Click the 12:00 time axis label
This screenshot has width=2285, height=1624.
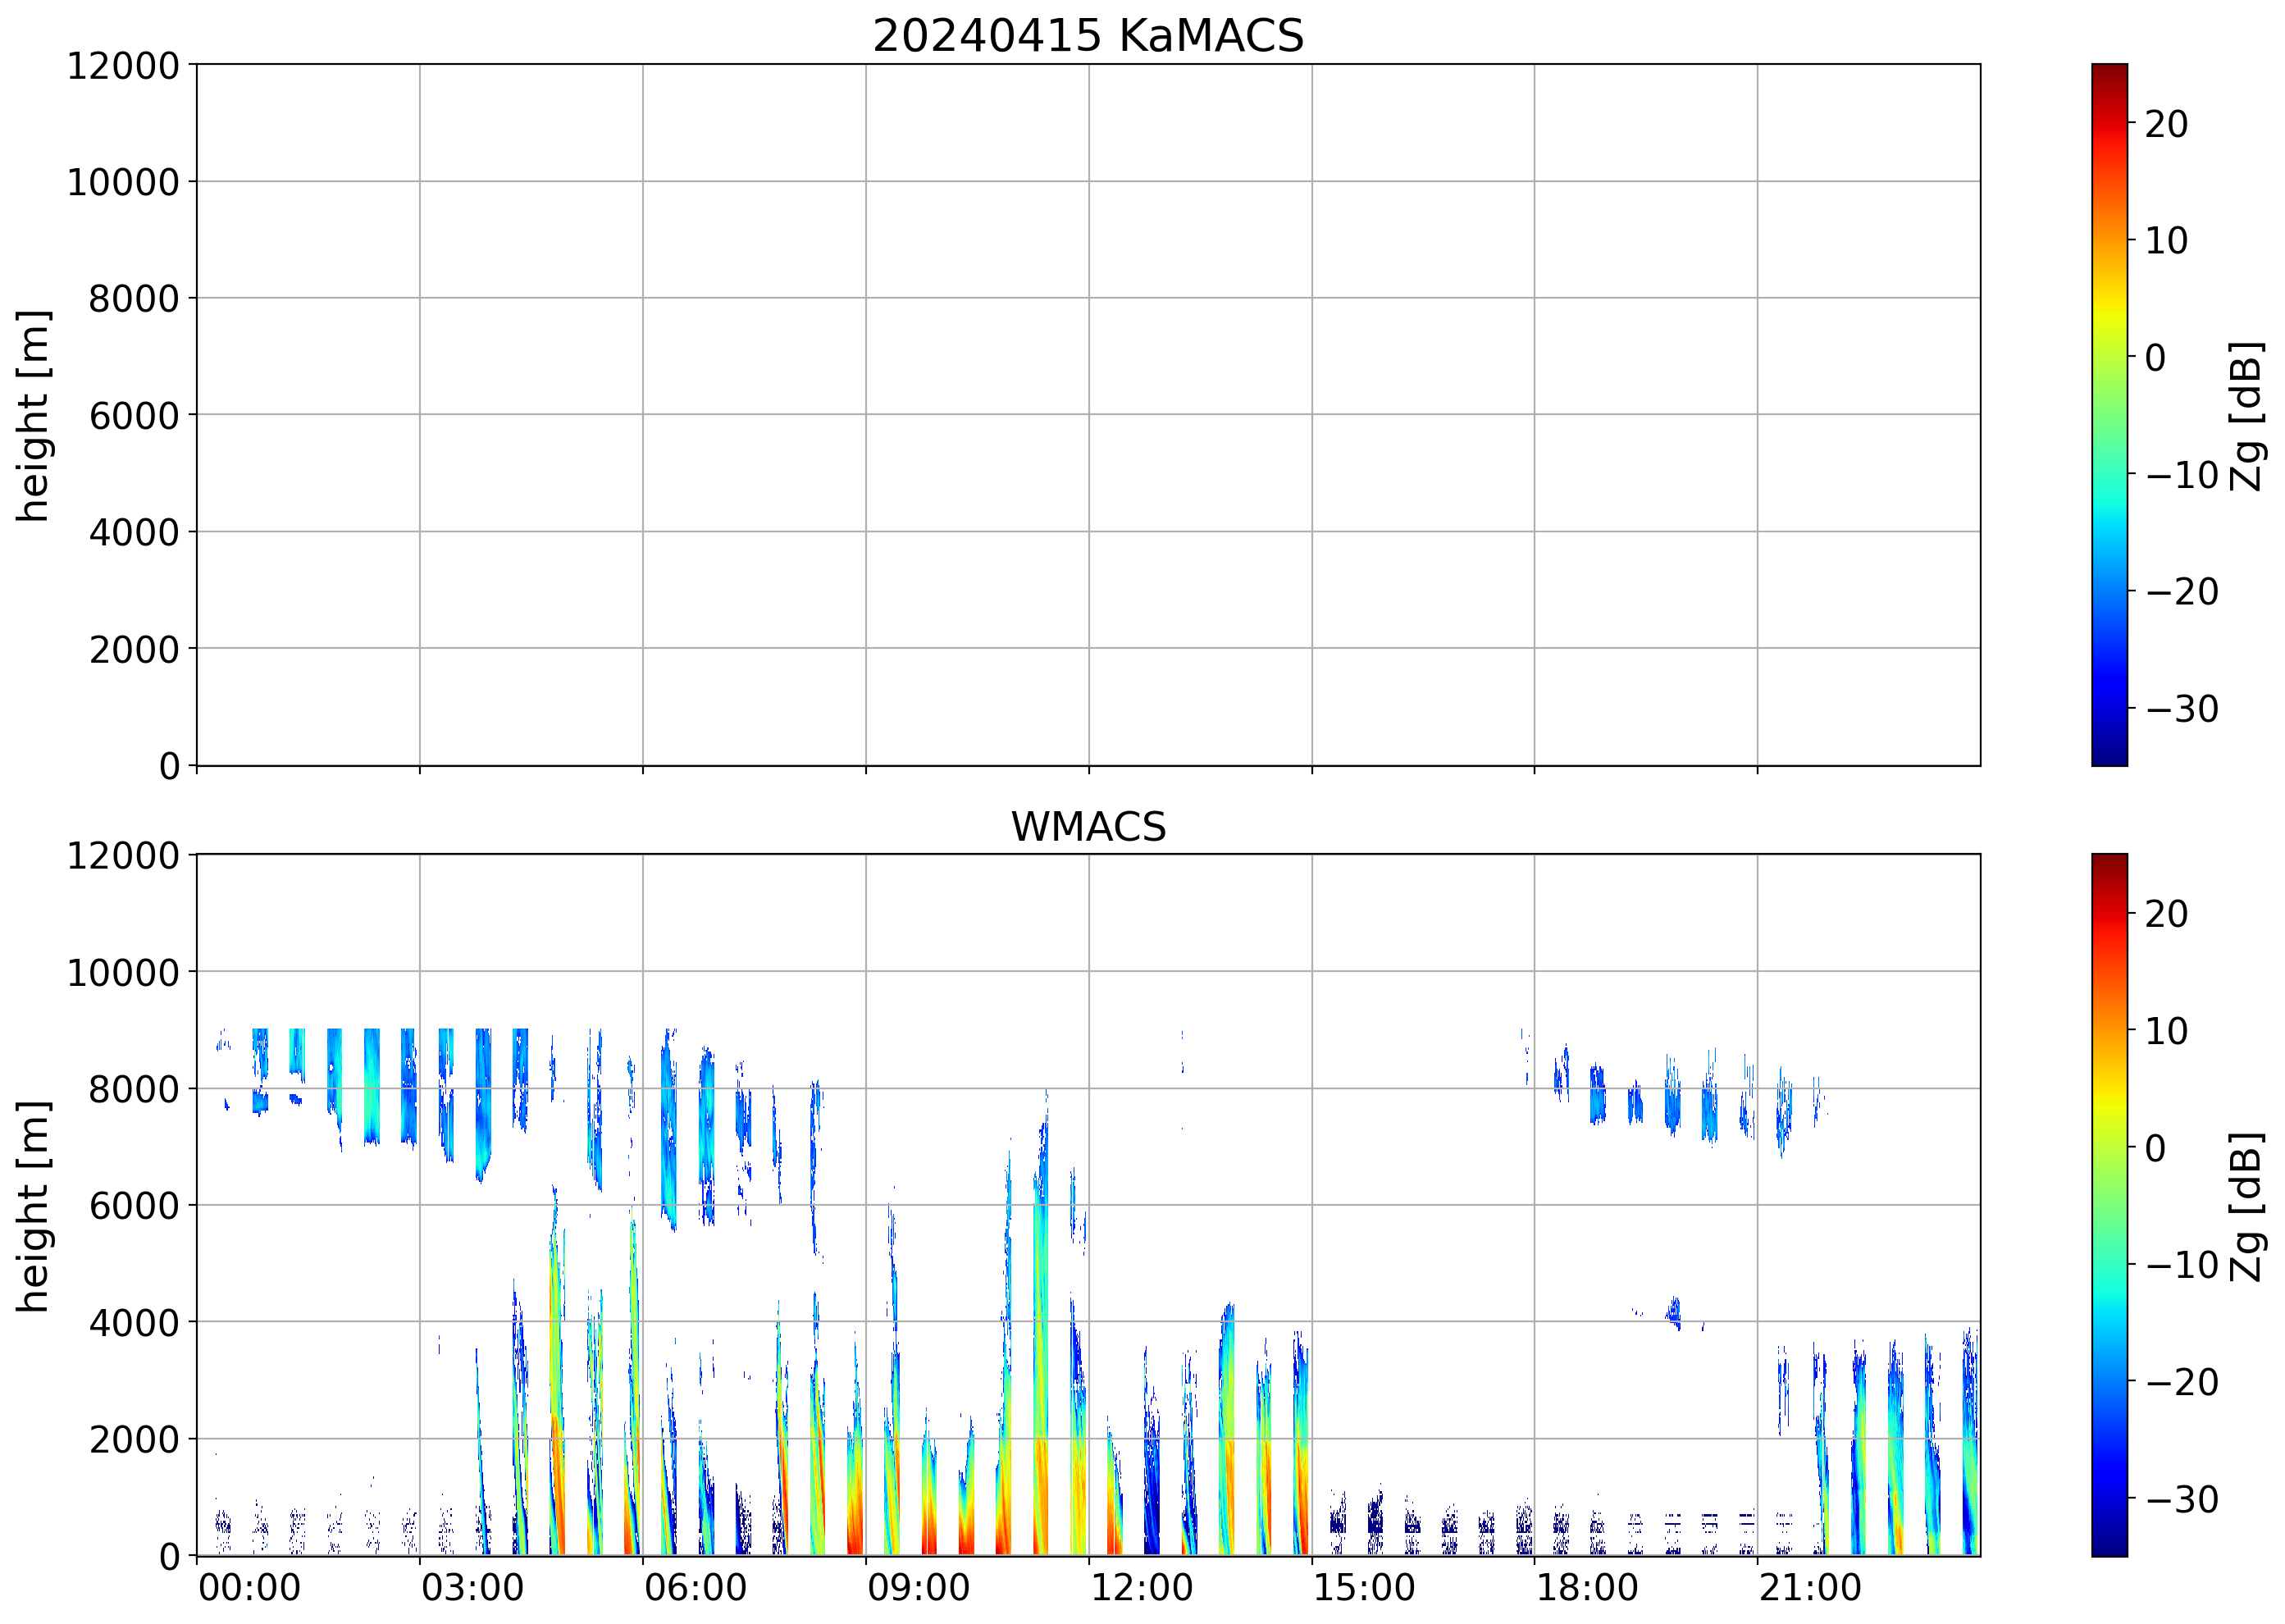(1141, 1588)
